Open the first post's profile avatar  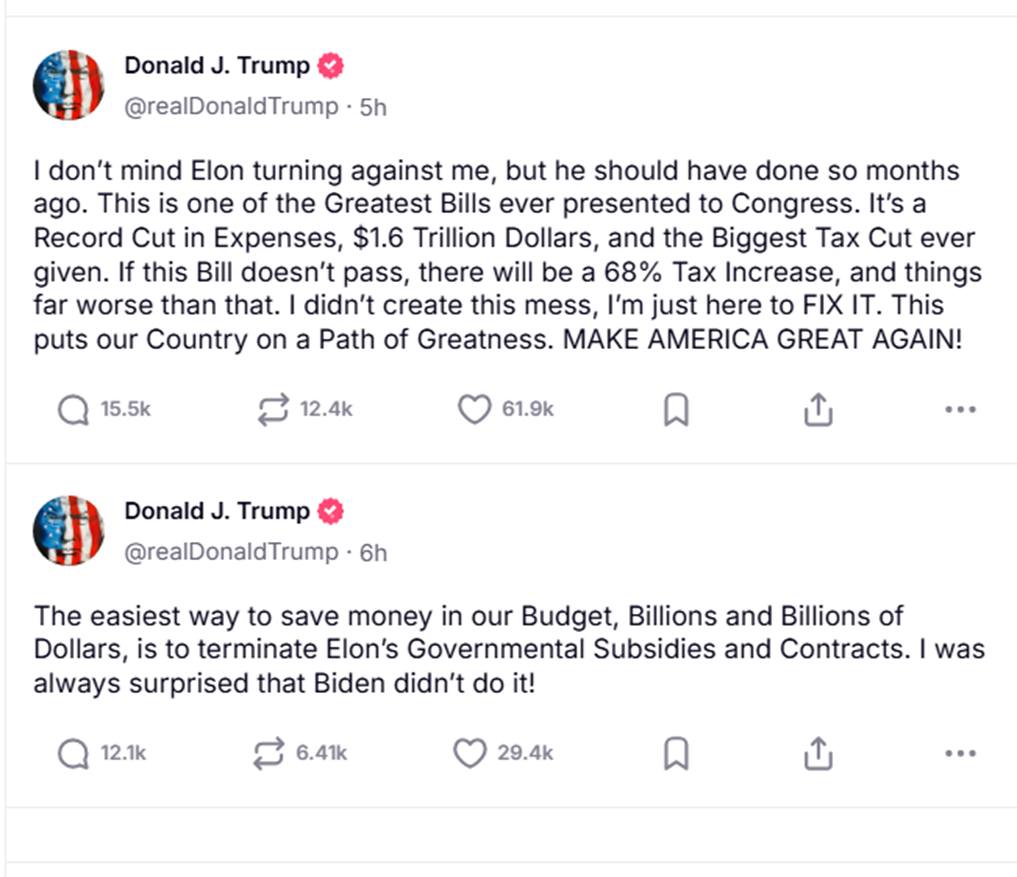tap(69, 85)
